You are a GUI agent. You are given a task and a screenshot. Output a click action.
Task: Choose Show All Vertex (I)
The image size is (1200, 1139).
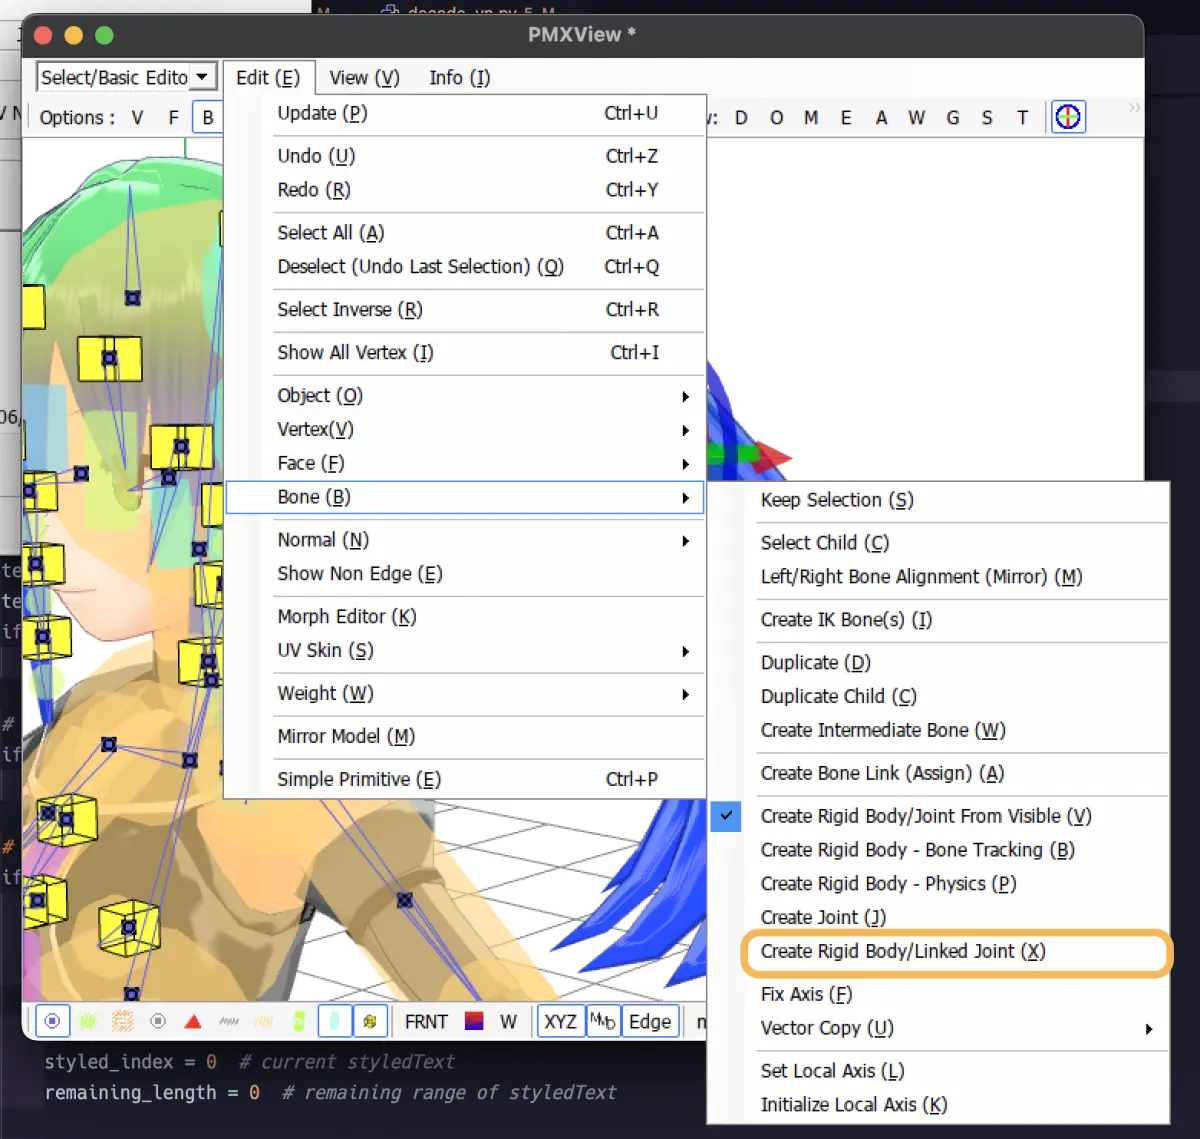click(465, 353)
